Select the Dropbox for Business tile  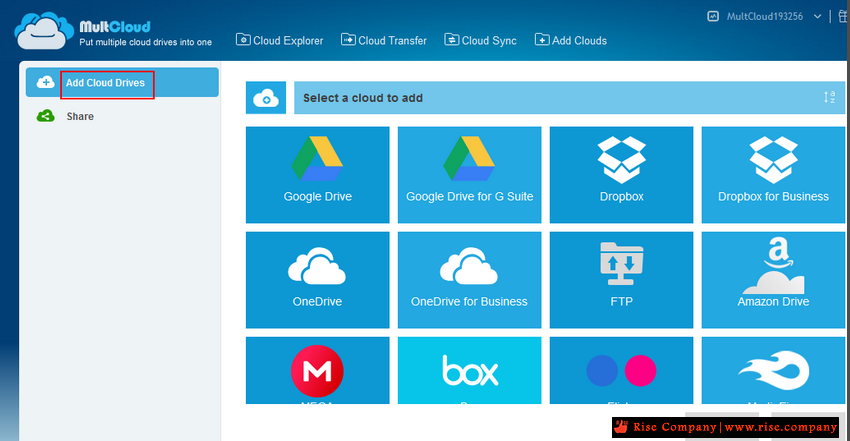tap(773, 174)
